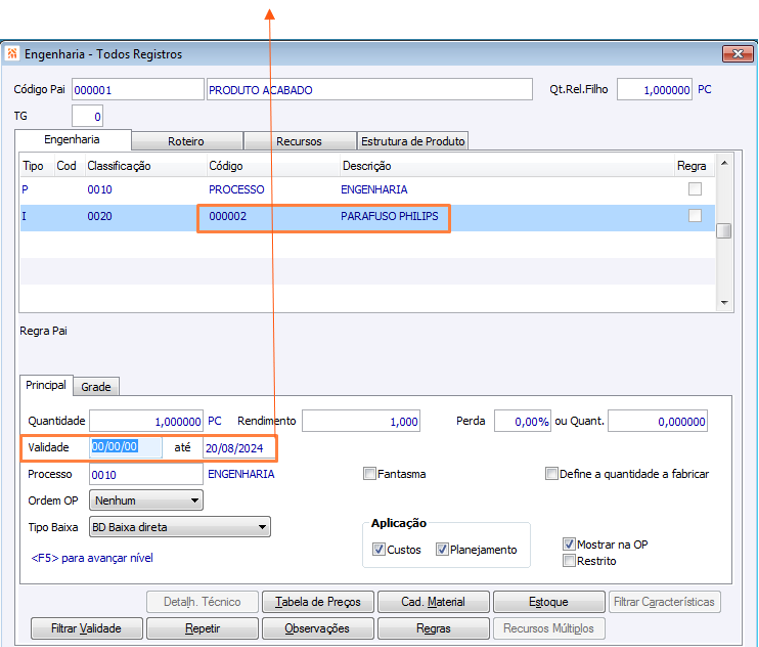Click the Processo code field
759x647 pixels.
(146, 474)
